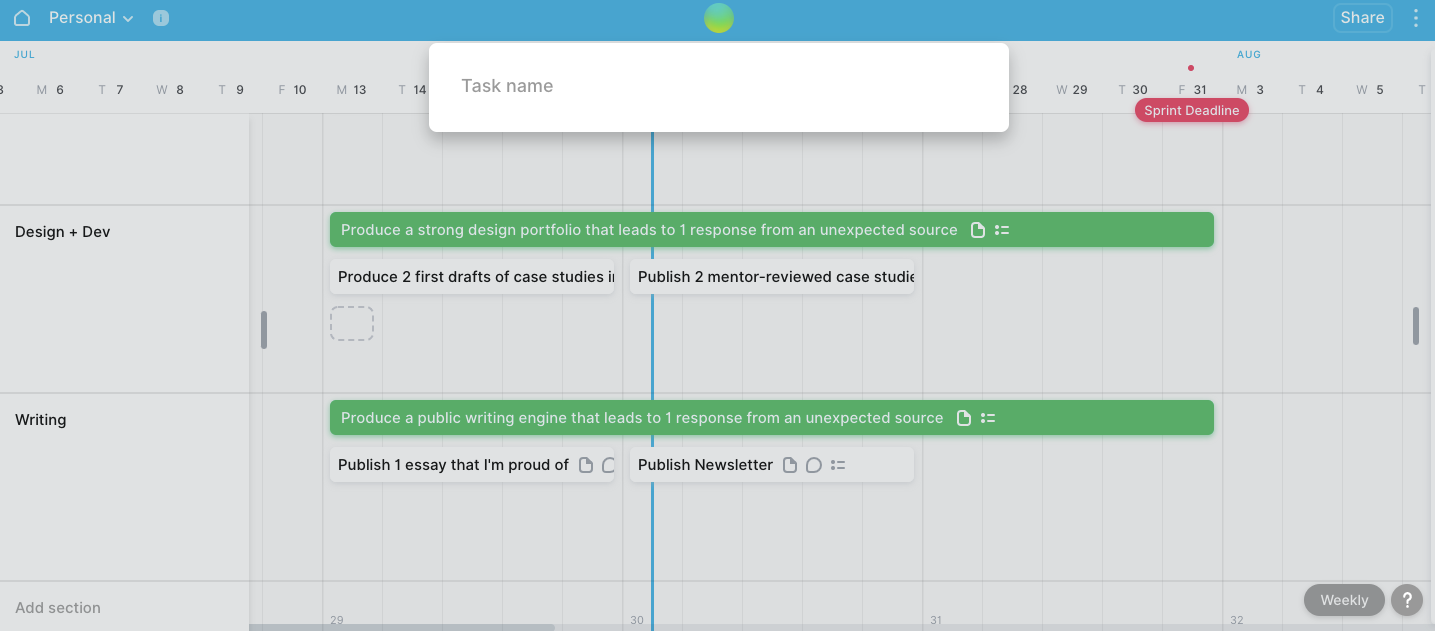Viewport: 1435px width, 631px height.
Task: Open the info icon beside Personal
Action: [161, 18]
